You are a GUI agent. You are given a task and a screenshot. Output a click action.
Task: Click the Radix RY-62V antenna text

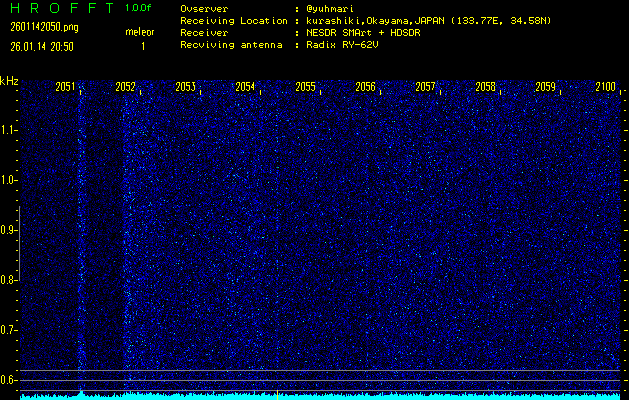[x=342, y=45]
